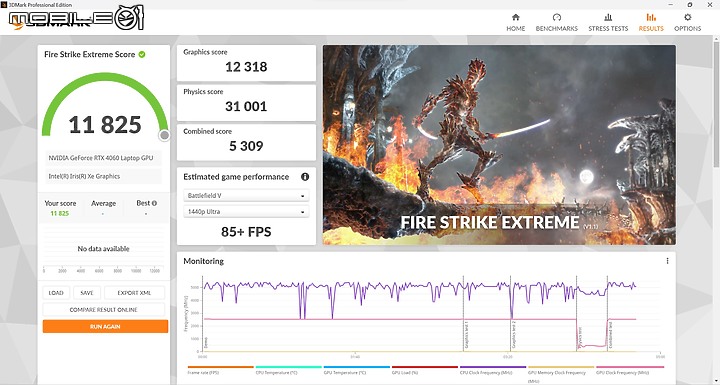Click the main score 11 825
This screenshot has height=385, width=720.
coord(105,125)
